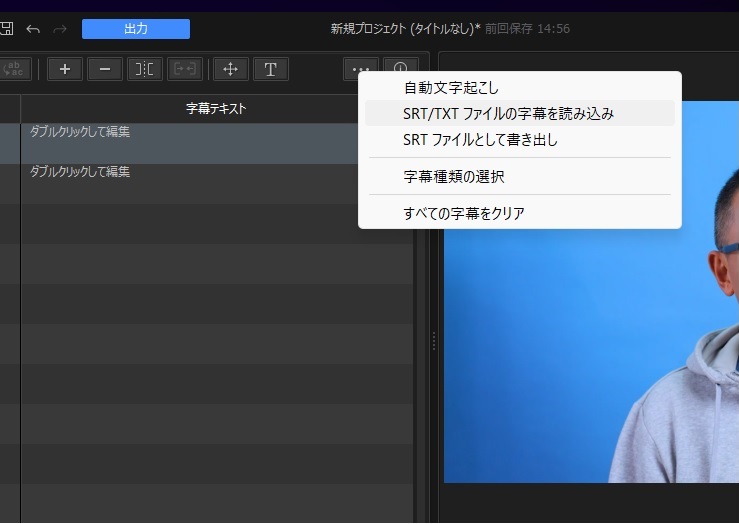Select second ダブルクリックして編集 subtitle row
The height and width of the screenshot is (524, 739).
click(x=189, y=184)
